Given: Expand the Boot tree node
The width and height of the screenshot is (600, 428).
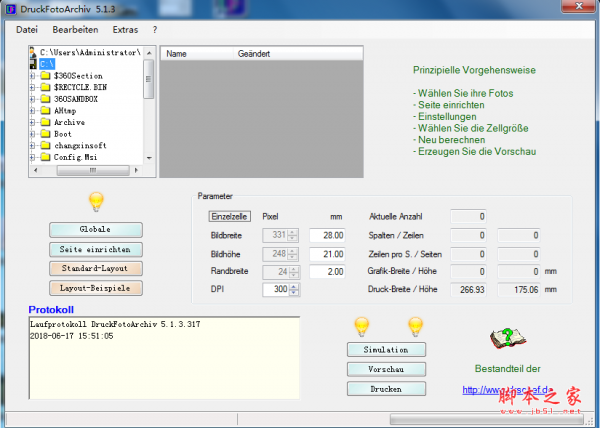Looking at the screenshot, I should coord(33,134).
